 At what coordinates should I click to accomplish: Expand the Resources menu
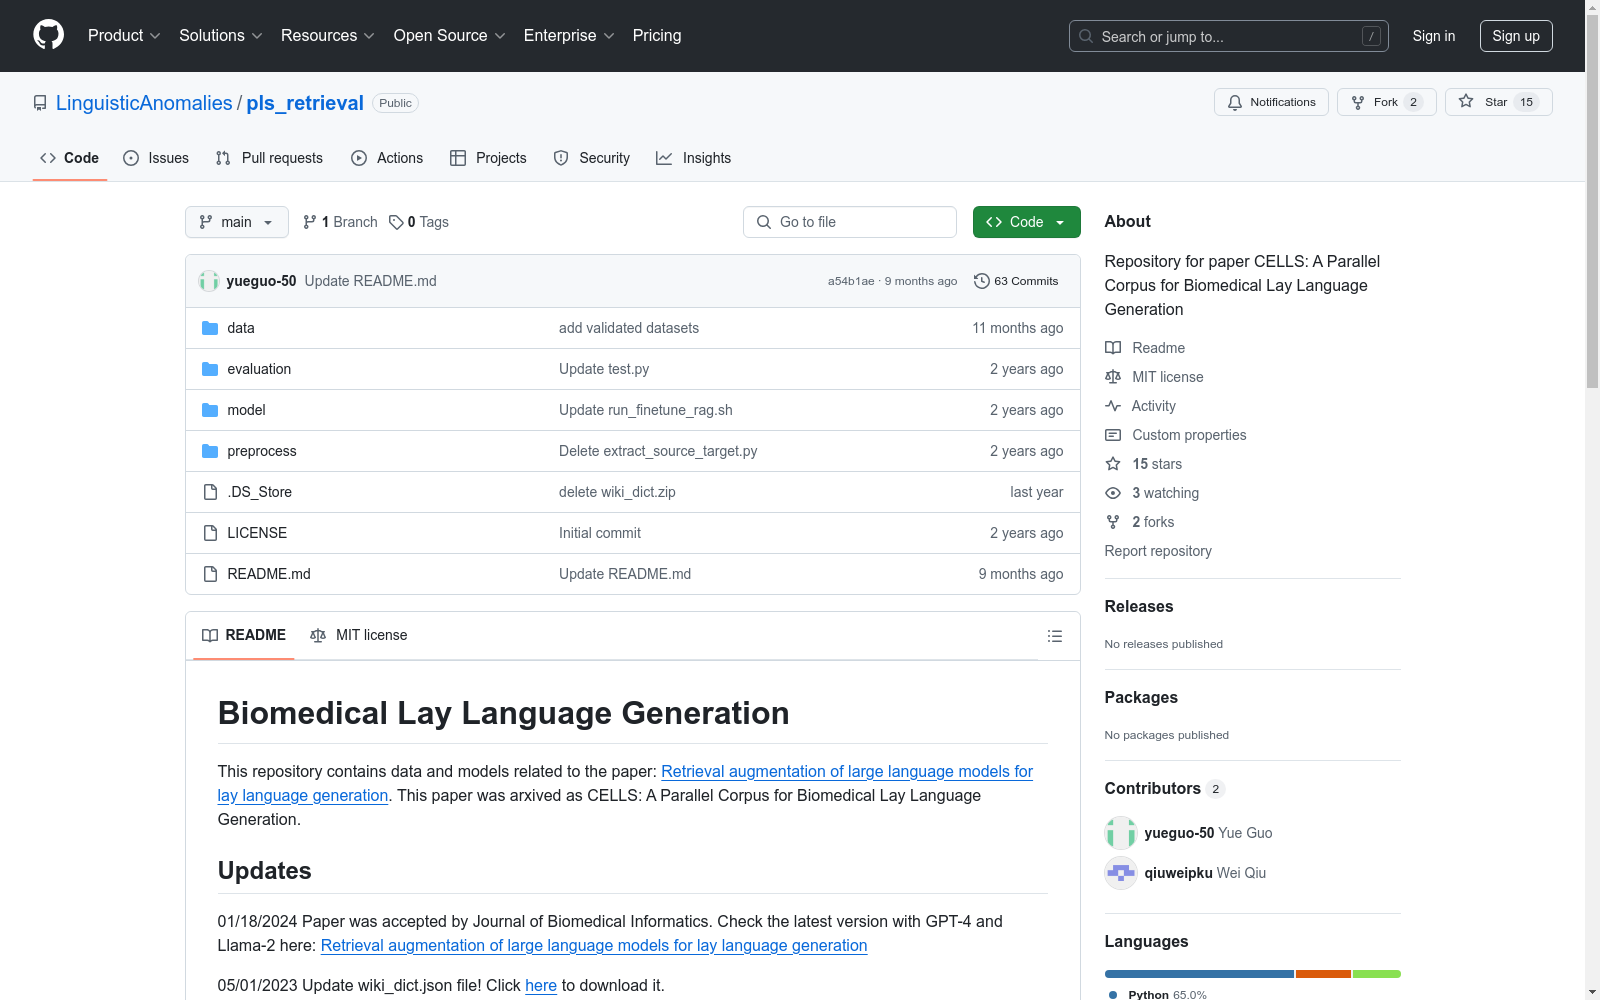pyautogui.click(x=328, y=36)
